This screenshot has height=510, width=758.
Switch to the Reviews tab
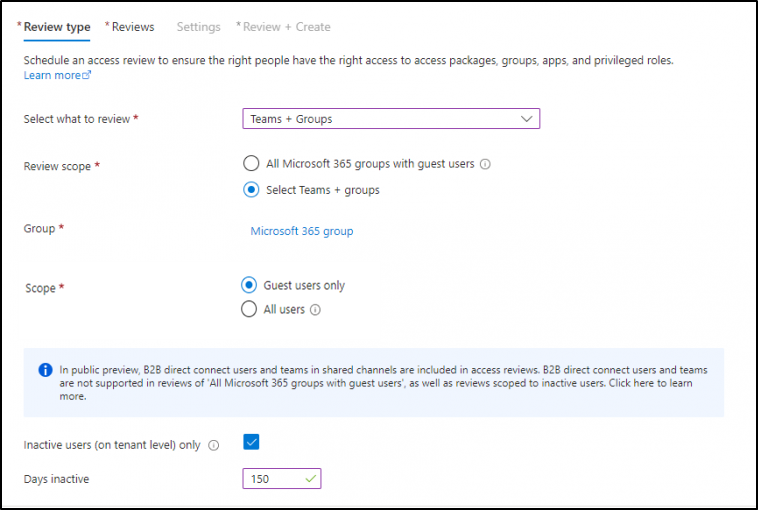pos(132,27)
